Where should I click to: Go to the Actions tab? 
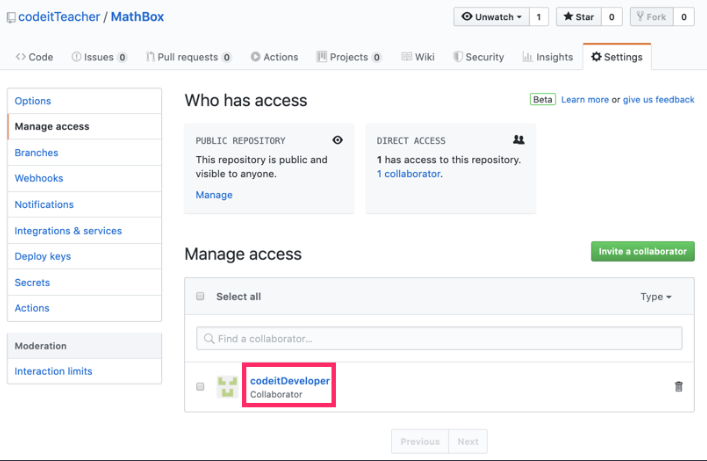(274, 57)
